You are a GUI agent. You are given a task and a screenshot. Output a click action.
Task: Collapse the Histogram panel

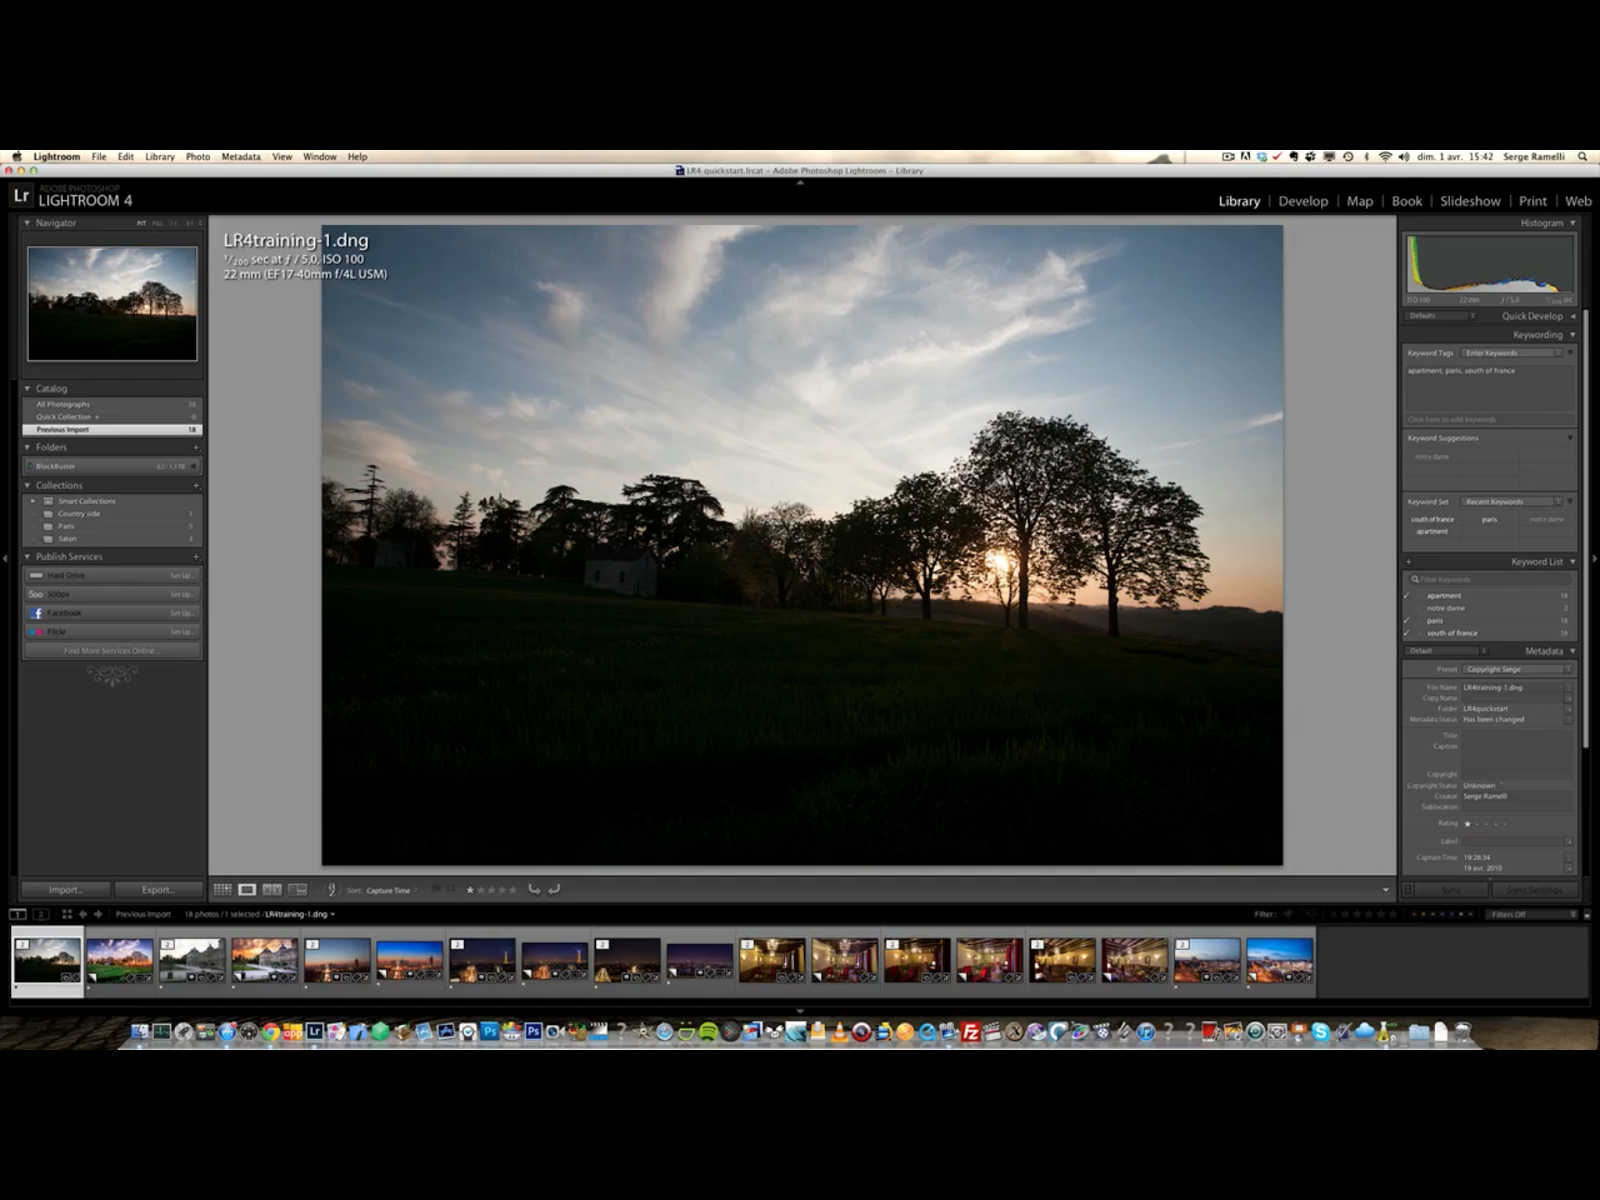point(1573,223)
